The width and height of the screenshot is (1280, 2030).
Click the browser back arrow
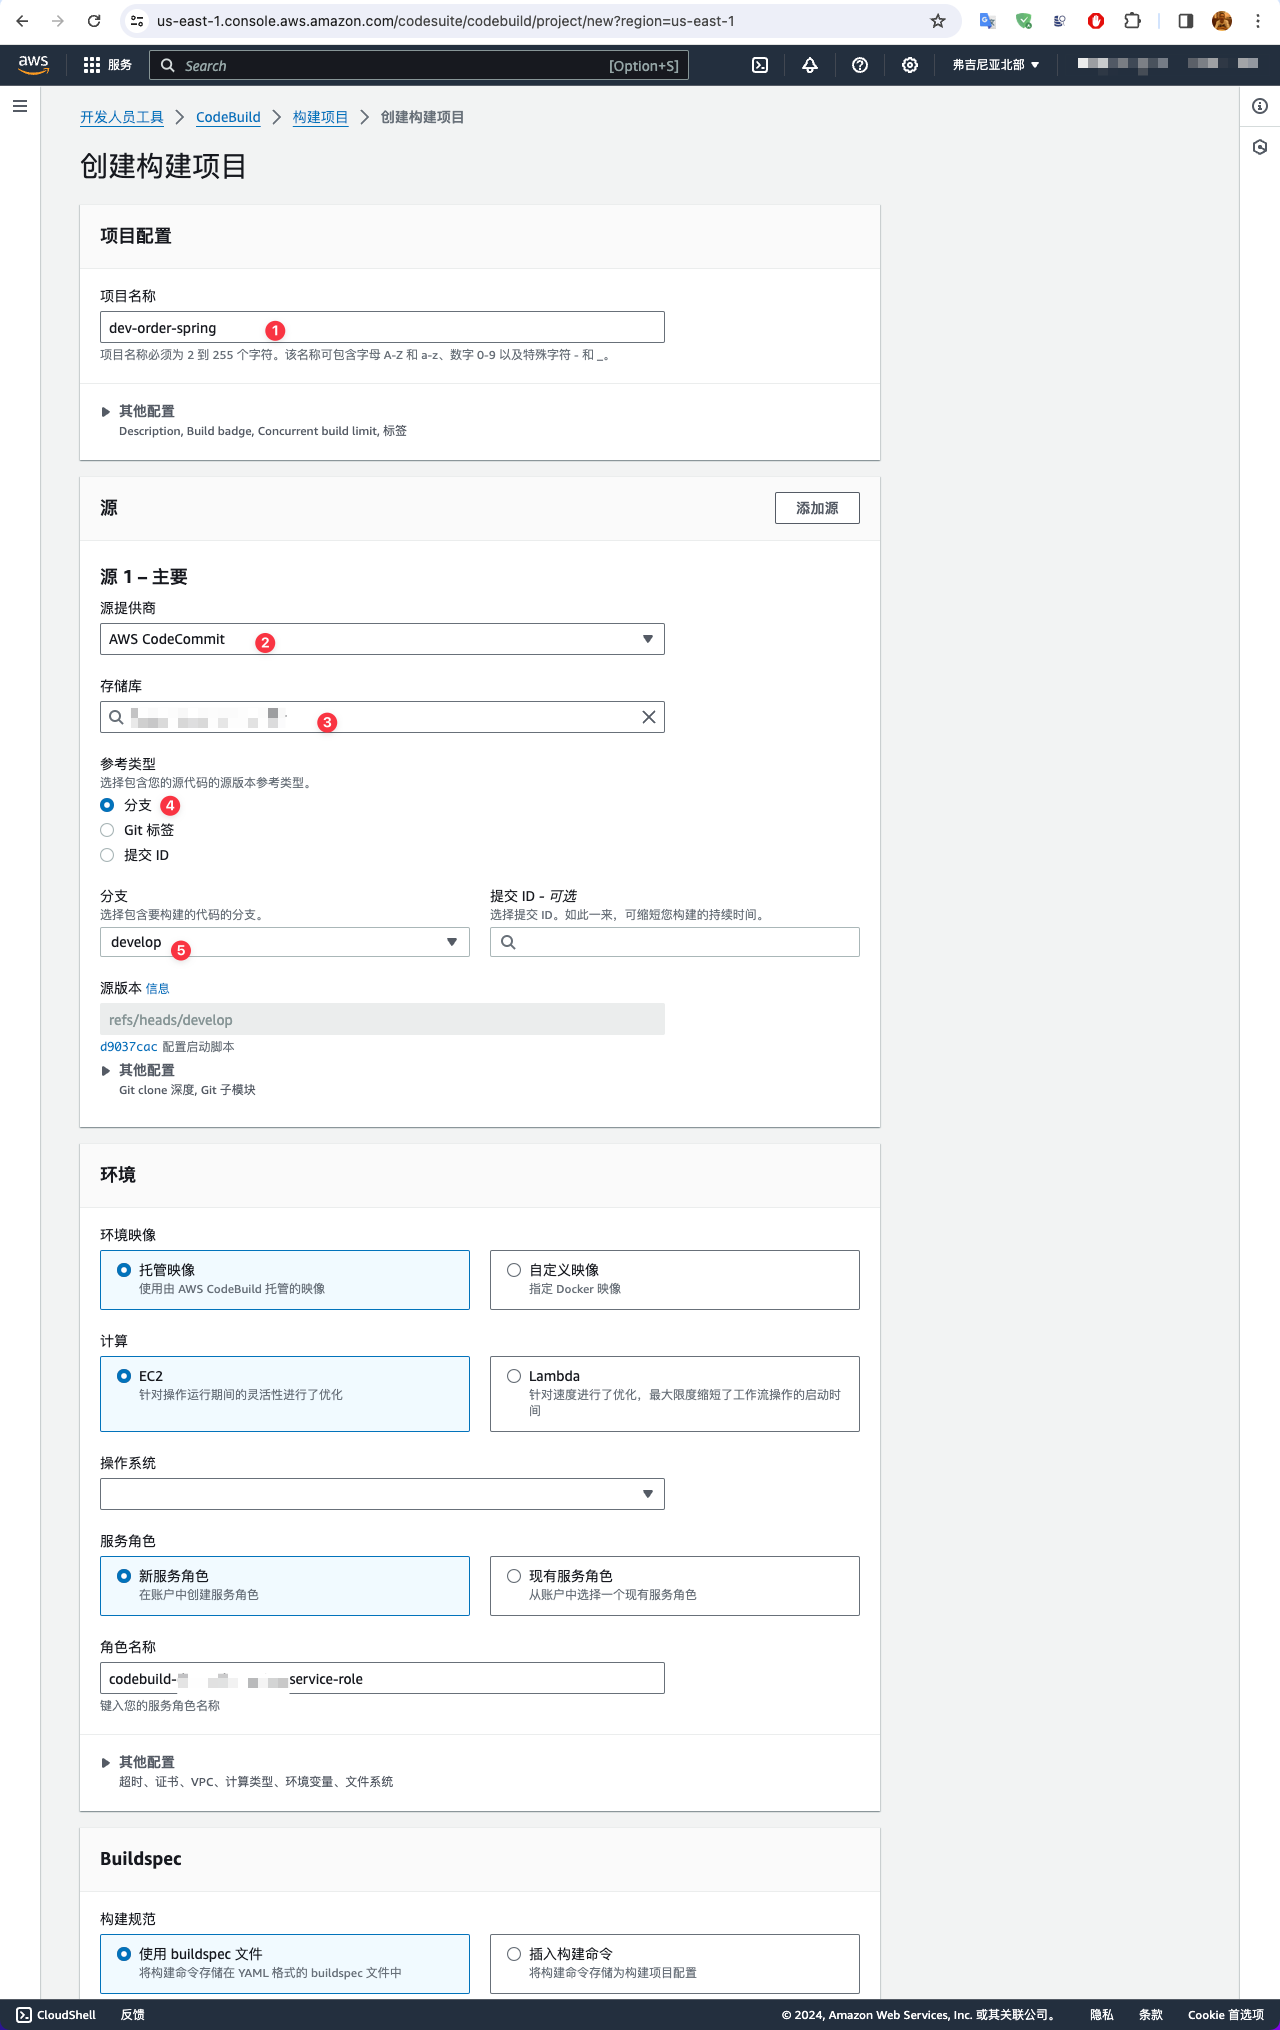point(22,21)
